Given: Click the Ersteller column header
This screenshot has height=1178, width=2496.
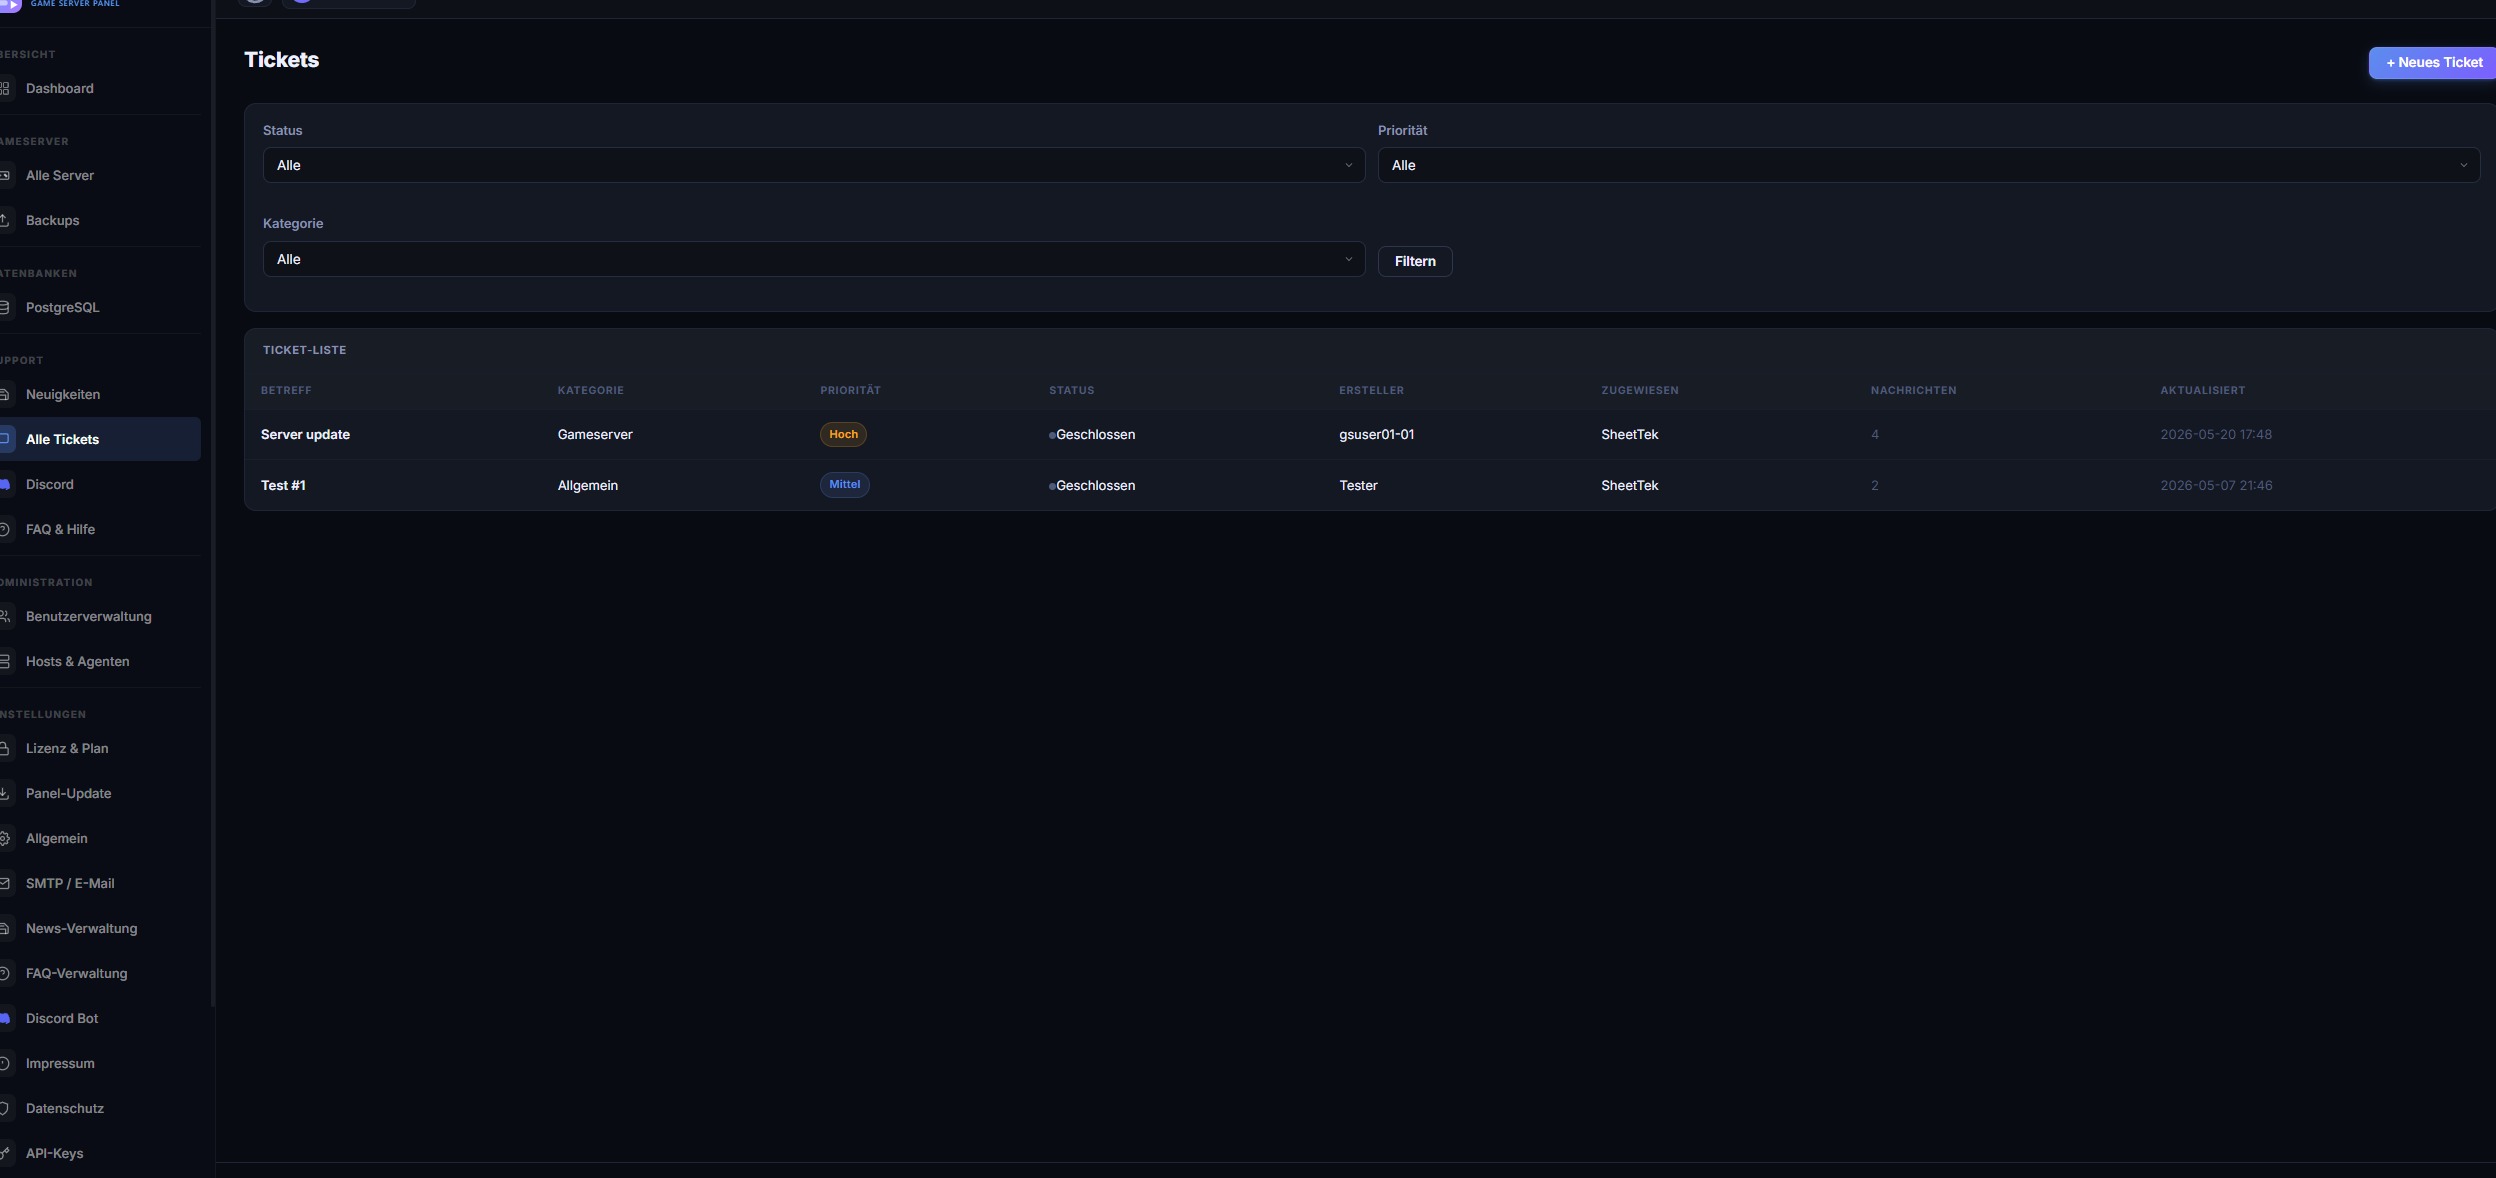Looking at the screenshot, I should tap(1371, 391).
